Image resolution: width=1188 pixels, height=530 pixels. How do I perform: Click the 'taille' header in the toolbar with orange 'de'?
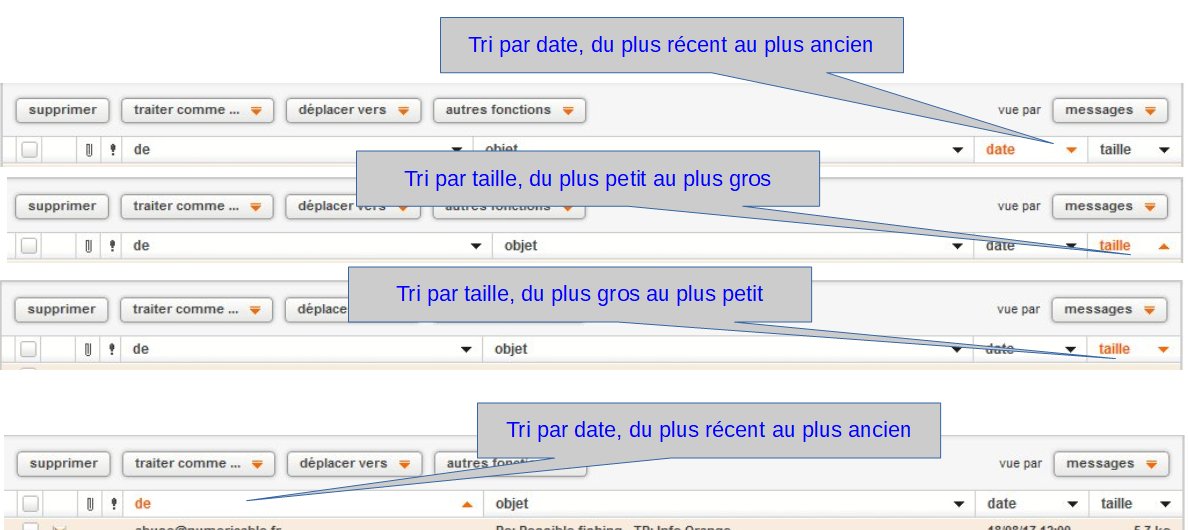click(x=1117, y=504)
